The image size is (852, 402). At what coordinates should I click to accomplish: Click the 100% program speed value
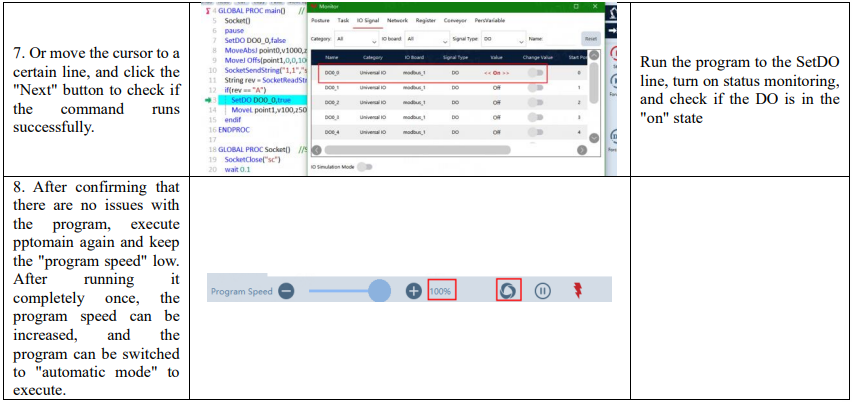(x=441, y=291)
